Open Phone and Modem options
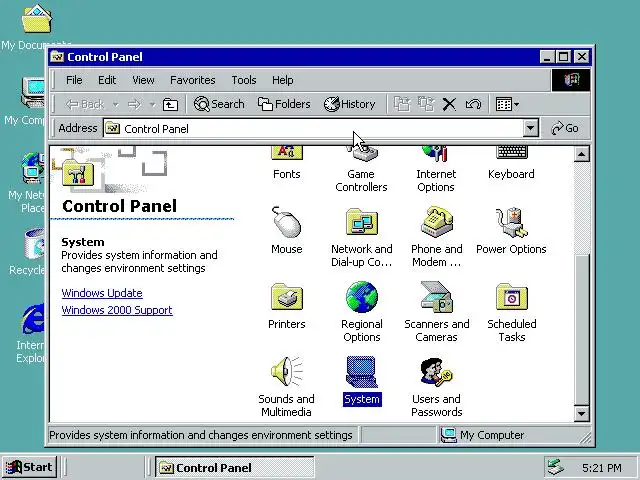 (436, 238)
